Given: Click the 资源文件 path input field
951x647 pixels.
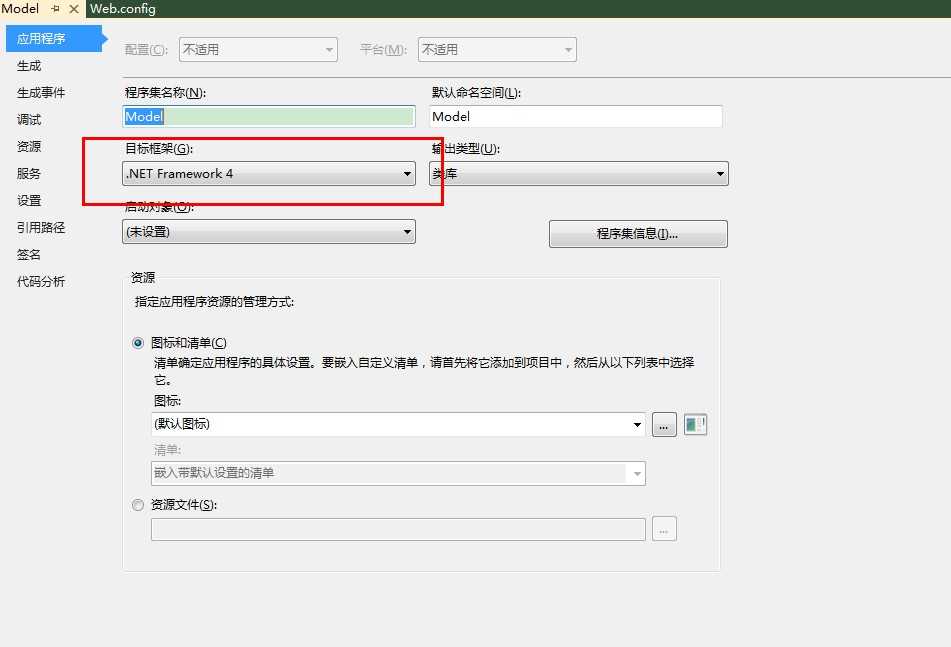Looking at the screenshot, I should coord(398,529).
